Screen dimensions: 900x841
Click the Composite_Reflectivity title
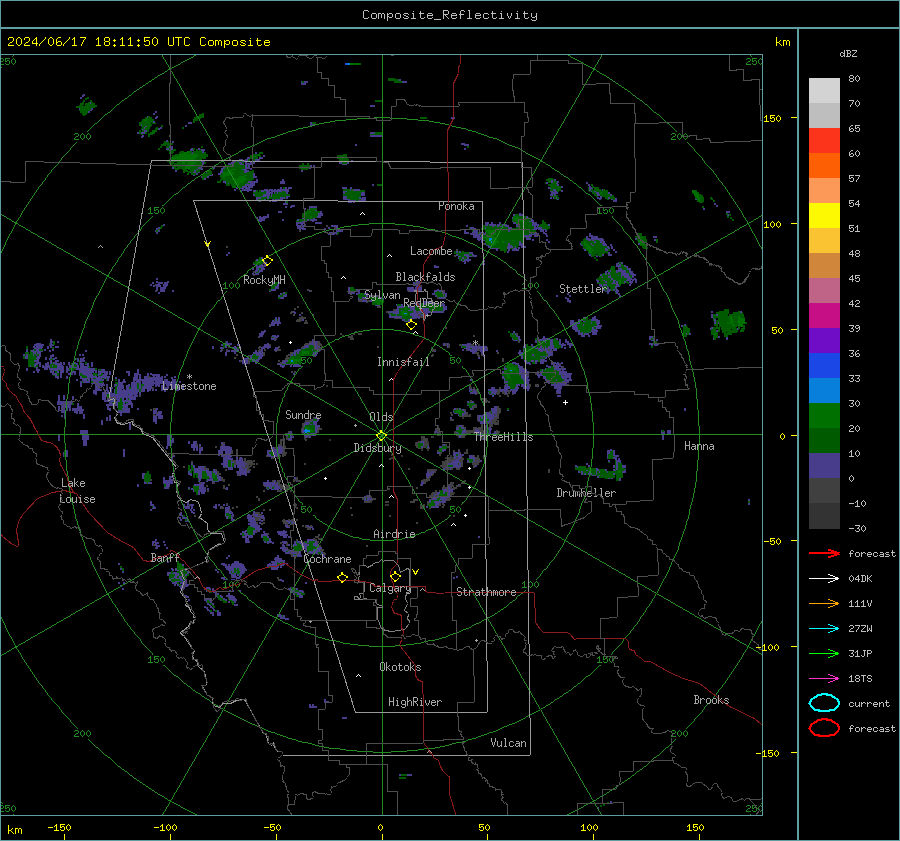pos(450,15)
